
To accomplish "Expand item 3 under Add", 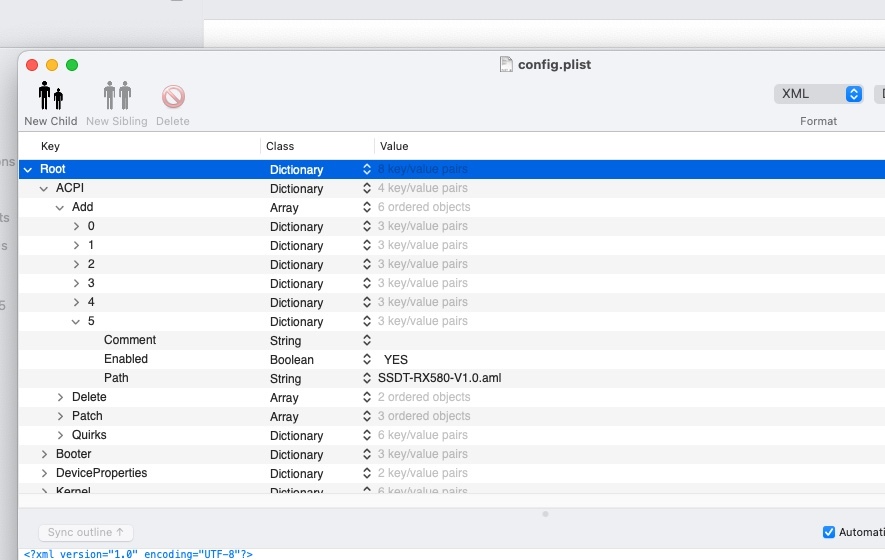I will [x=76, y=283].
